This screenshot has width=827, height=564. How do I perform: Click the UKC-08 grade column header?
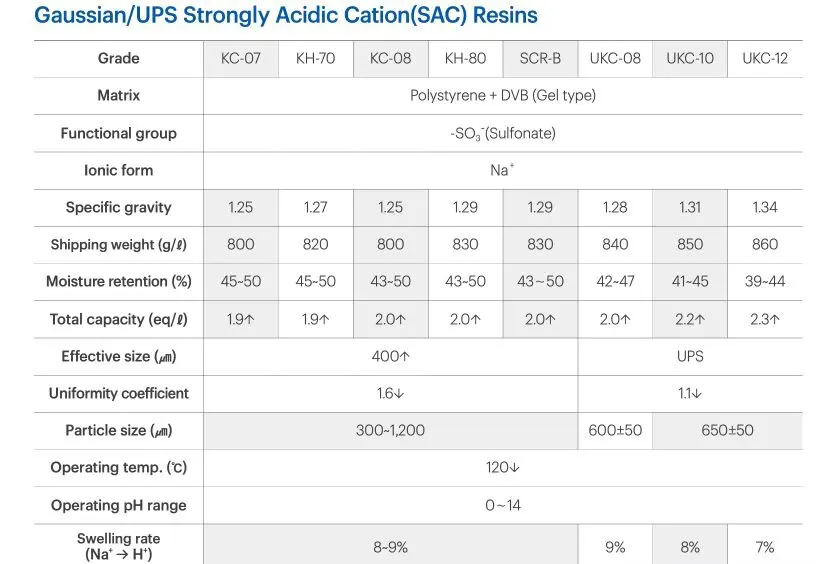pyautogui.click(x=615, y=59)
